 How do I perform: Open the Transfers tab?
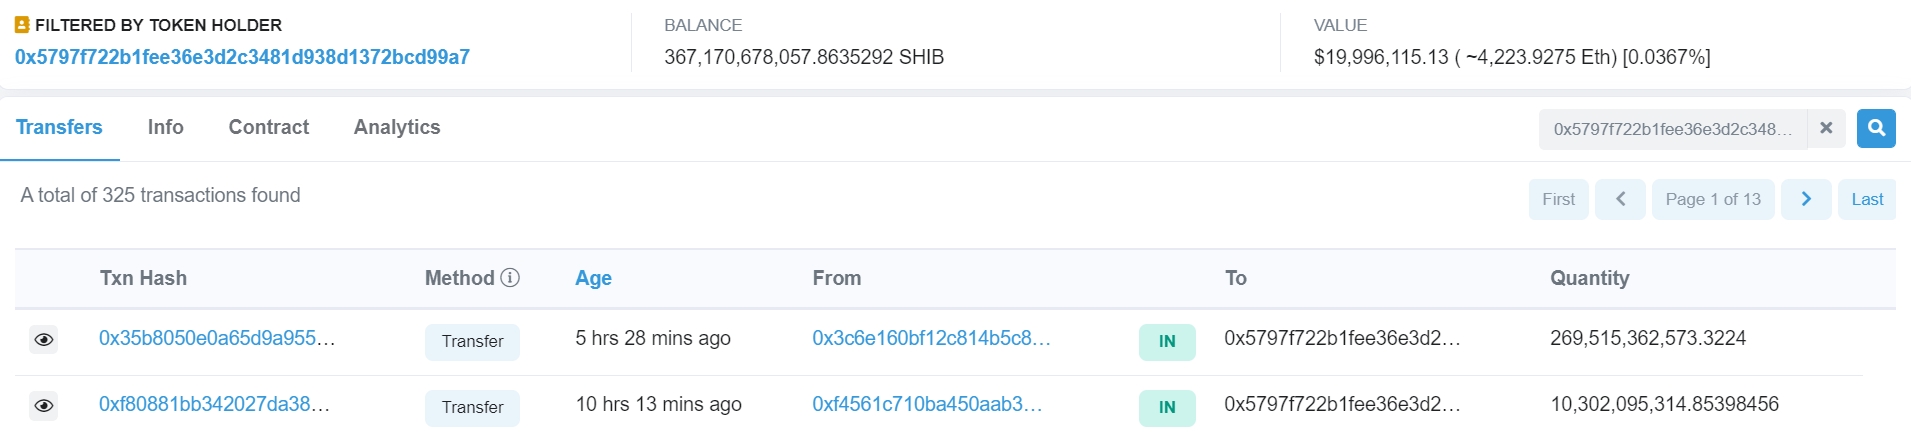[59, 127]
